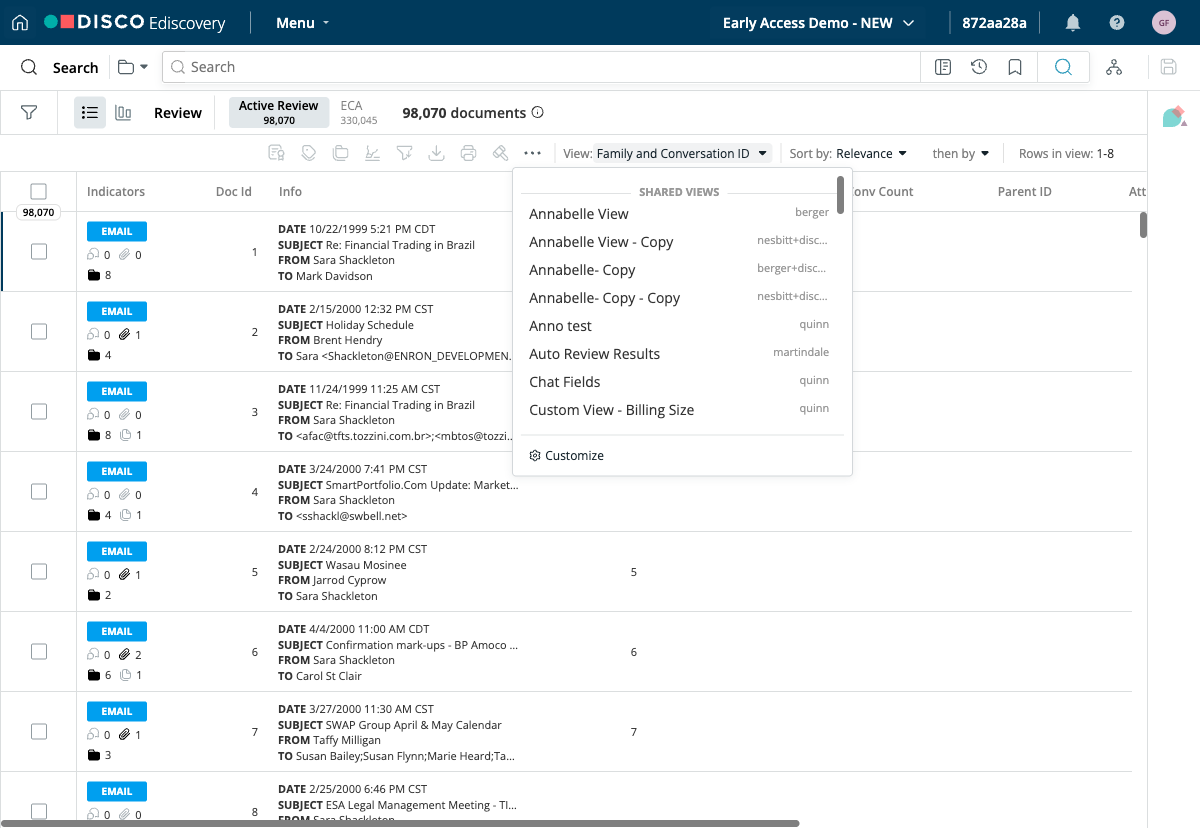Run search with blue magnifier button

1063,67
